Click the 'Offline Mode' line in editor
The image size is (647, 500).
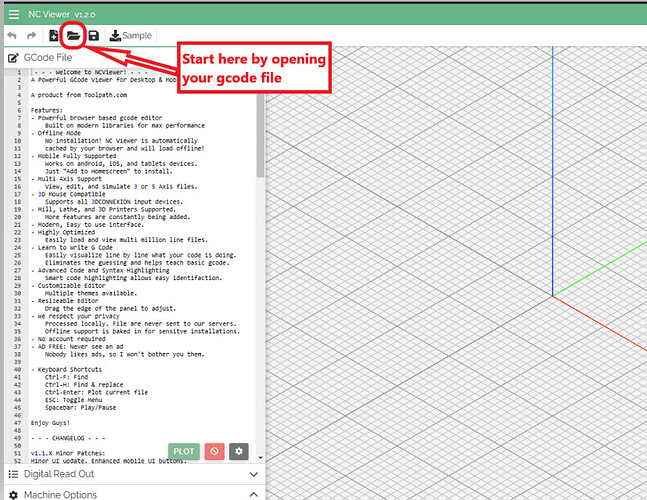[x=56, y=133]
